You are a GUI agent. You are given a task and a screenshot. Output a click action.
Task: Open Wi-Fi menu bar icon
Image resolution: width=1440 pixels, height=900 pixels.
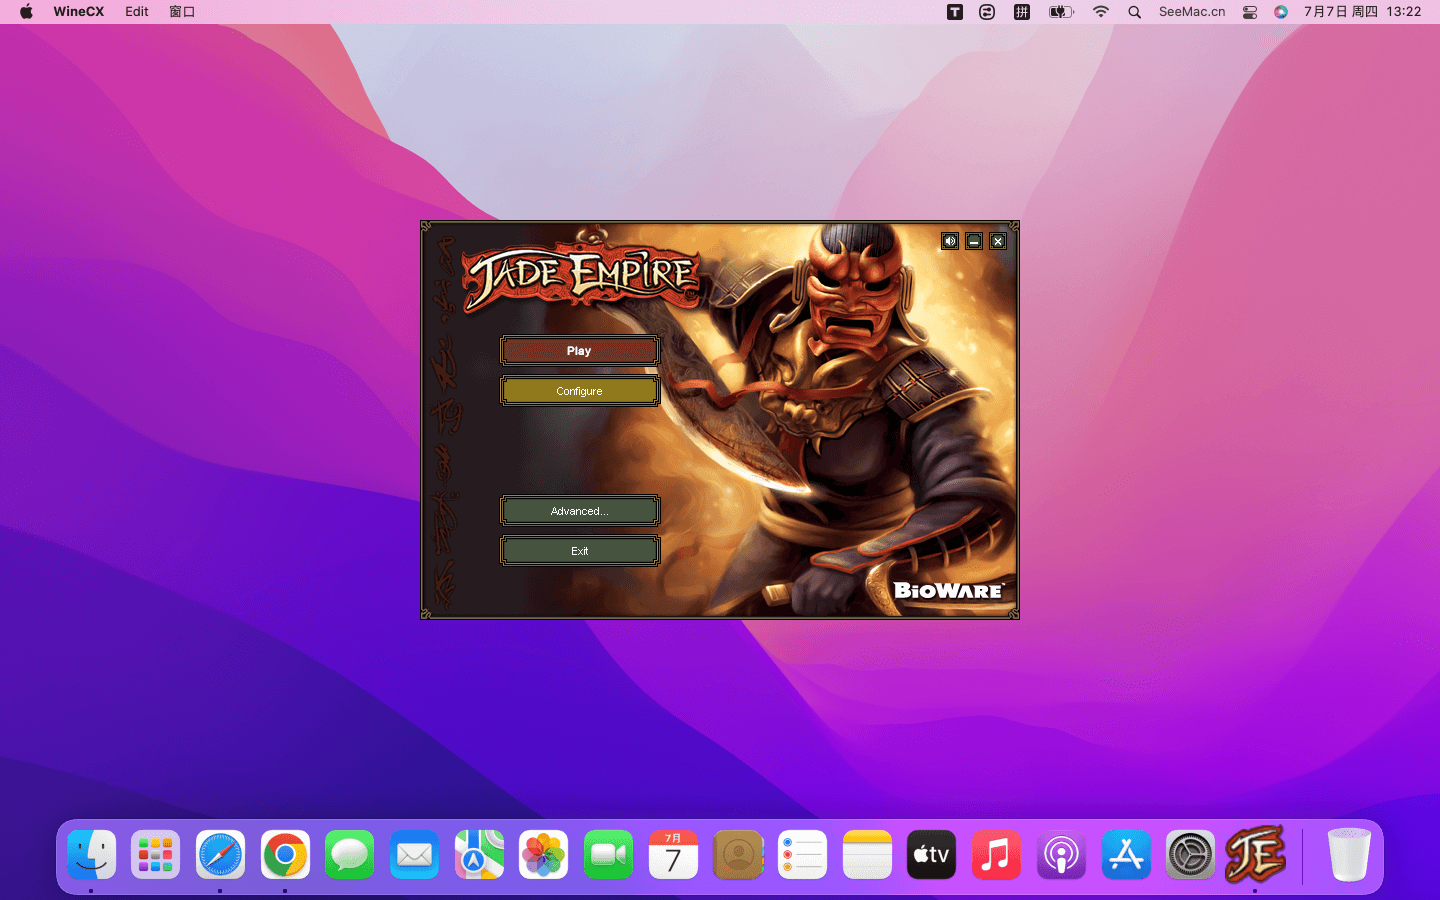pos(1101,12)
